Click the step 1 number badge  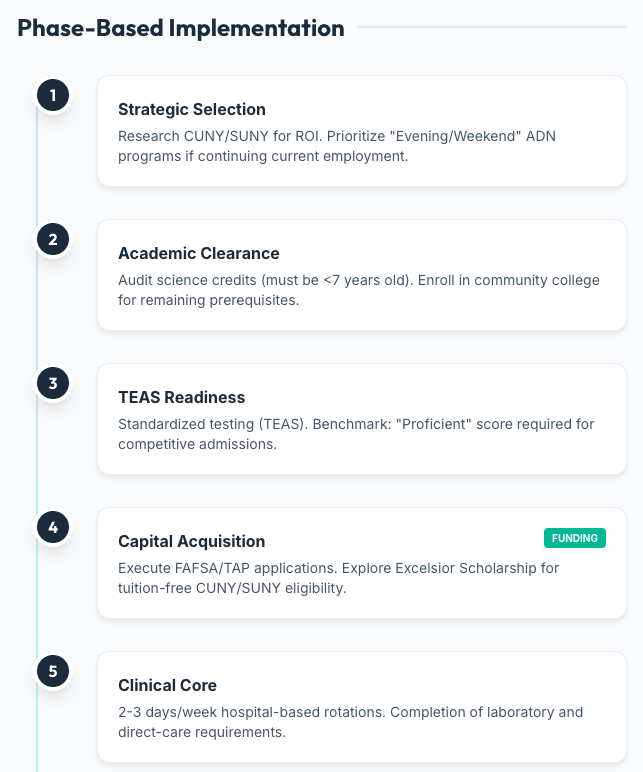click(x=53, y=95)
